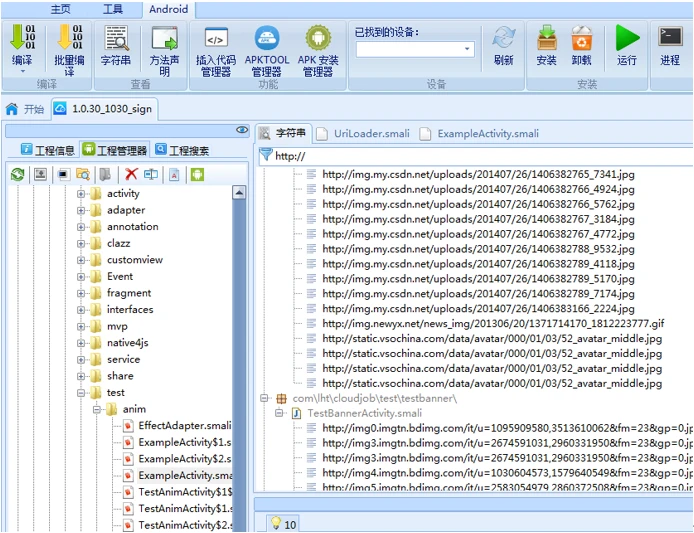Click the 卸载 uninstall icon
The image size is (694, 533).
581,38
